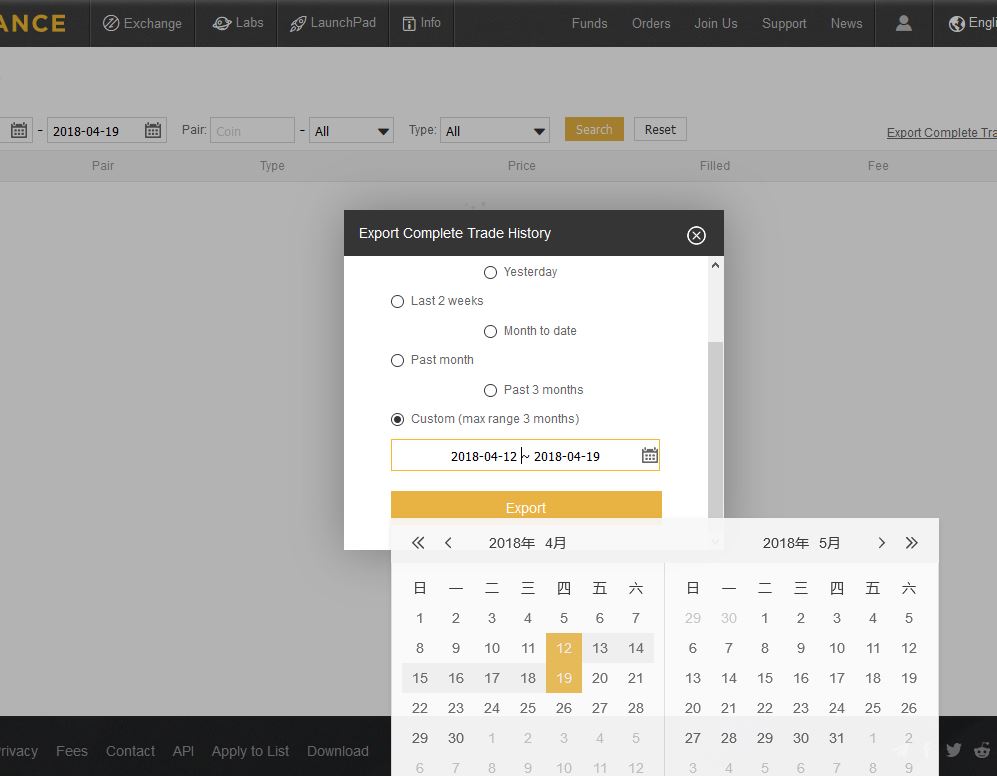
Task: Expand the Type dropdown set to All
Action: [495, 131]
